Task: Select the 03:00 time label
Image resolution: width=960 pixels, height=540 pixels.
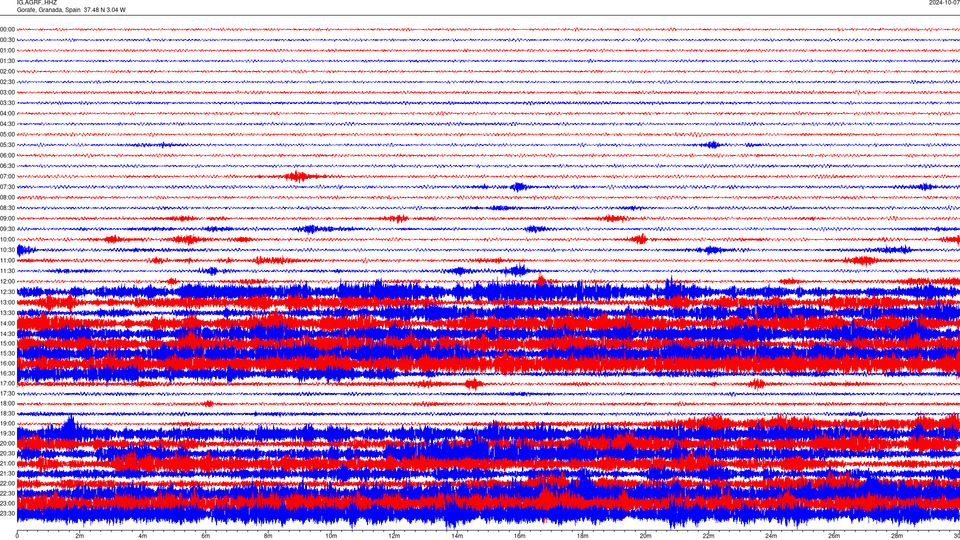Action: tap(7, 92)
